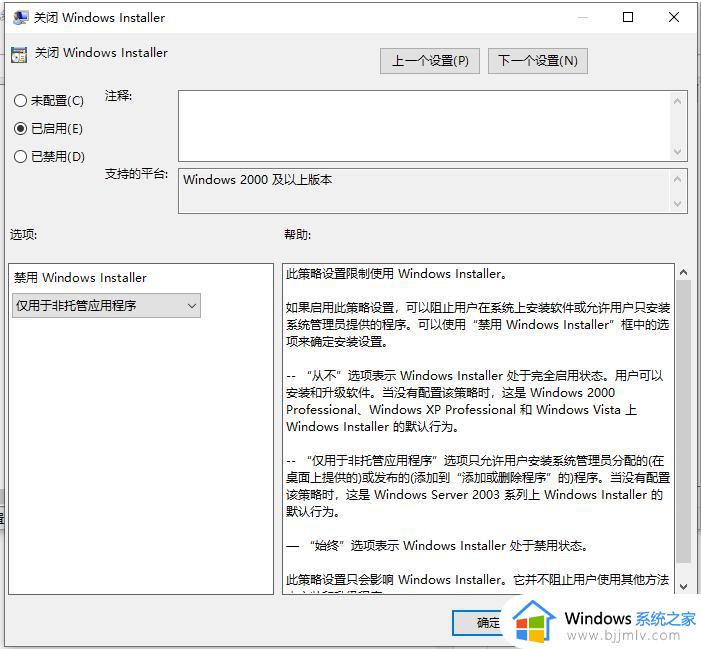Click the text Windows 2000 及以上版本
The height and width of the screenshot is (649, 701).
[x=258, y=180]
